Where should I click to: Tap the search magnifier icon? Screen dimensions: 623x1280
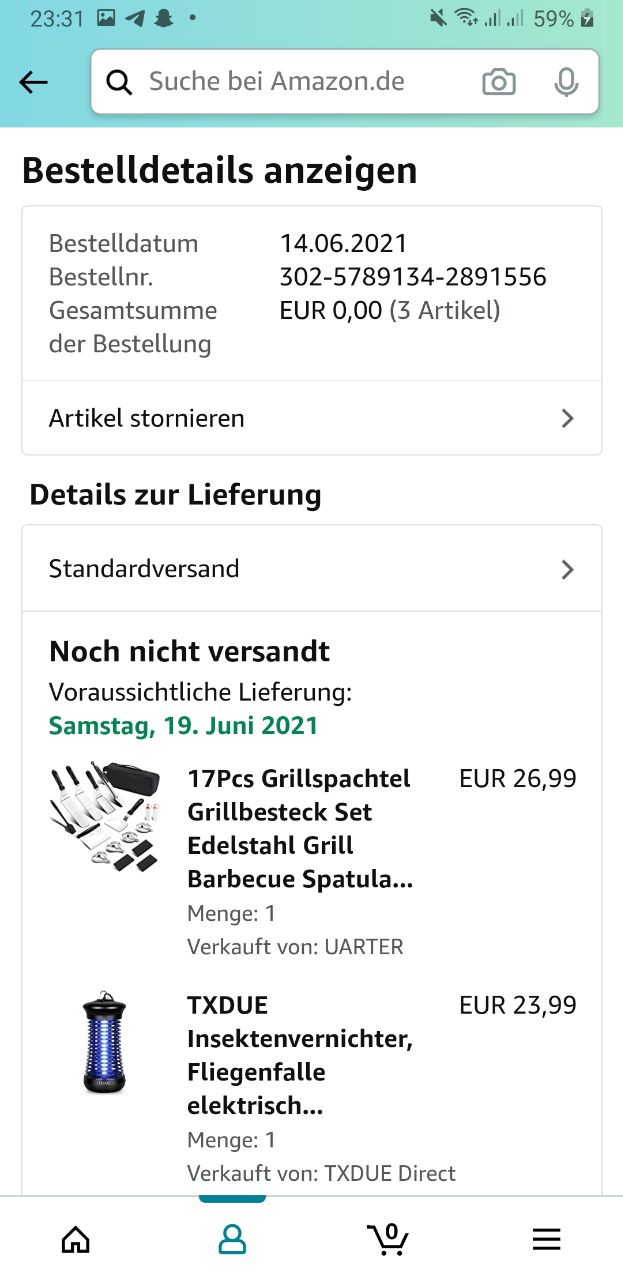[x=119, y=83]
